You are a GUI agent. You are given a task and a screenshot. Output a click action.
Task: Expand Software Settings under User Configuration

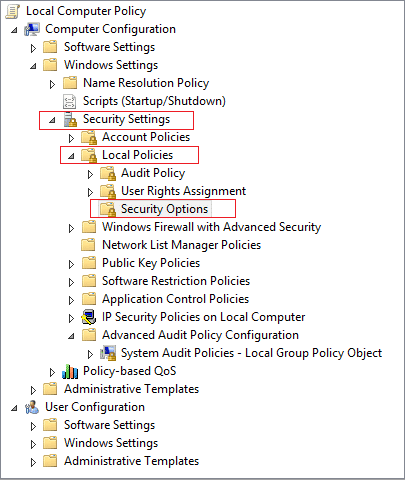pyautogui.click(x=33, y=426)
